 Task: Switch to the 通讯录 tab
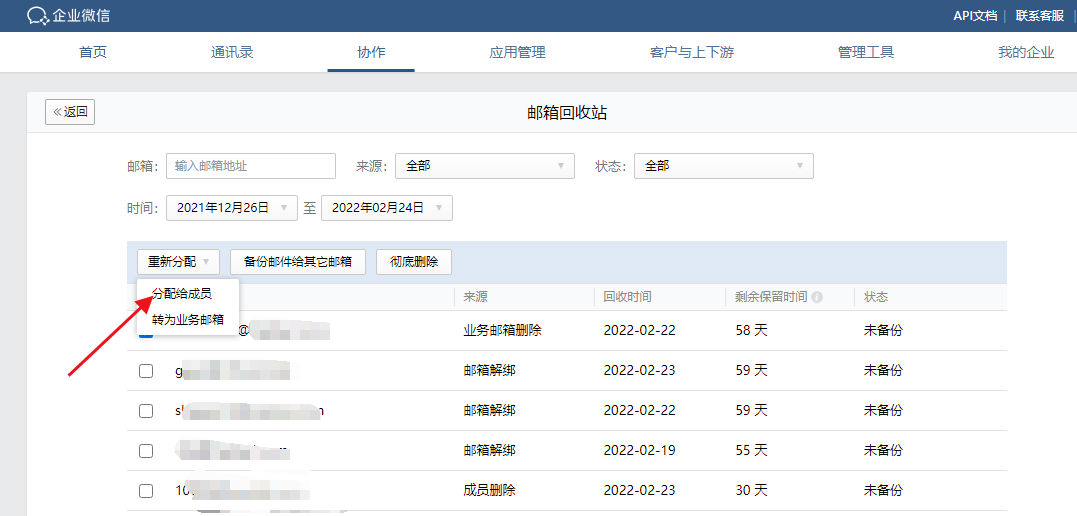click(x=232, y=52)
